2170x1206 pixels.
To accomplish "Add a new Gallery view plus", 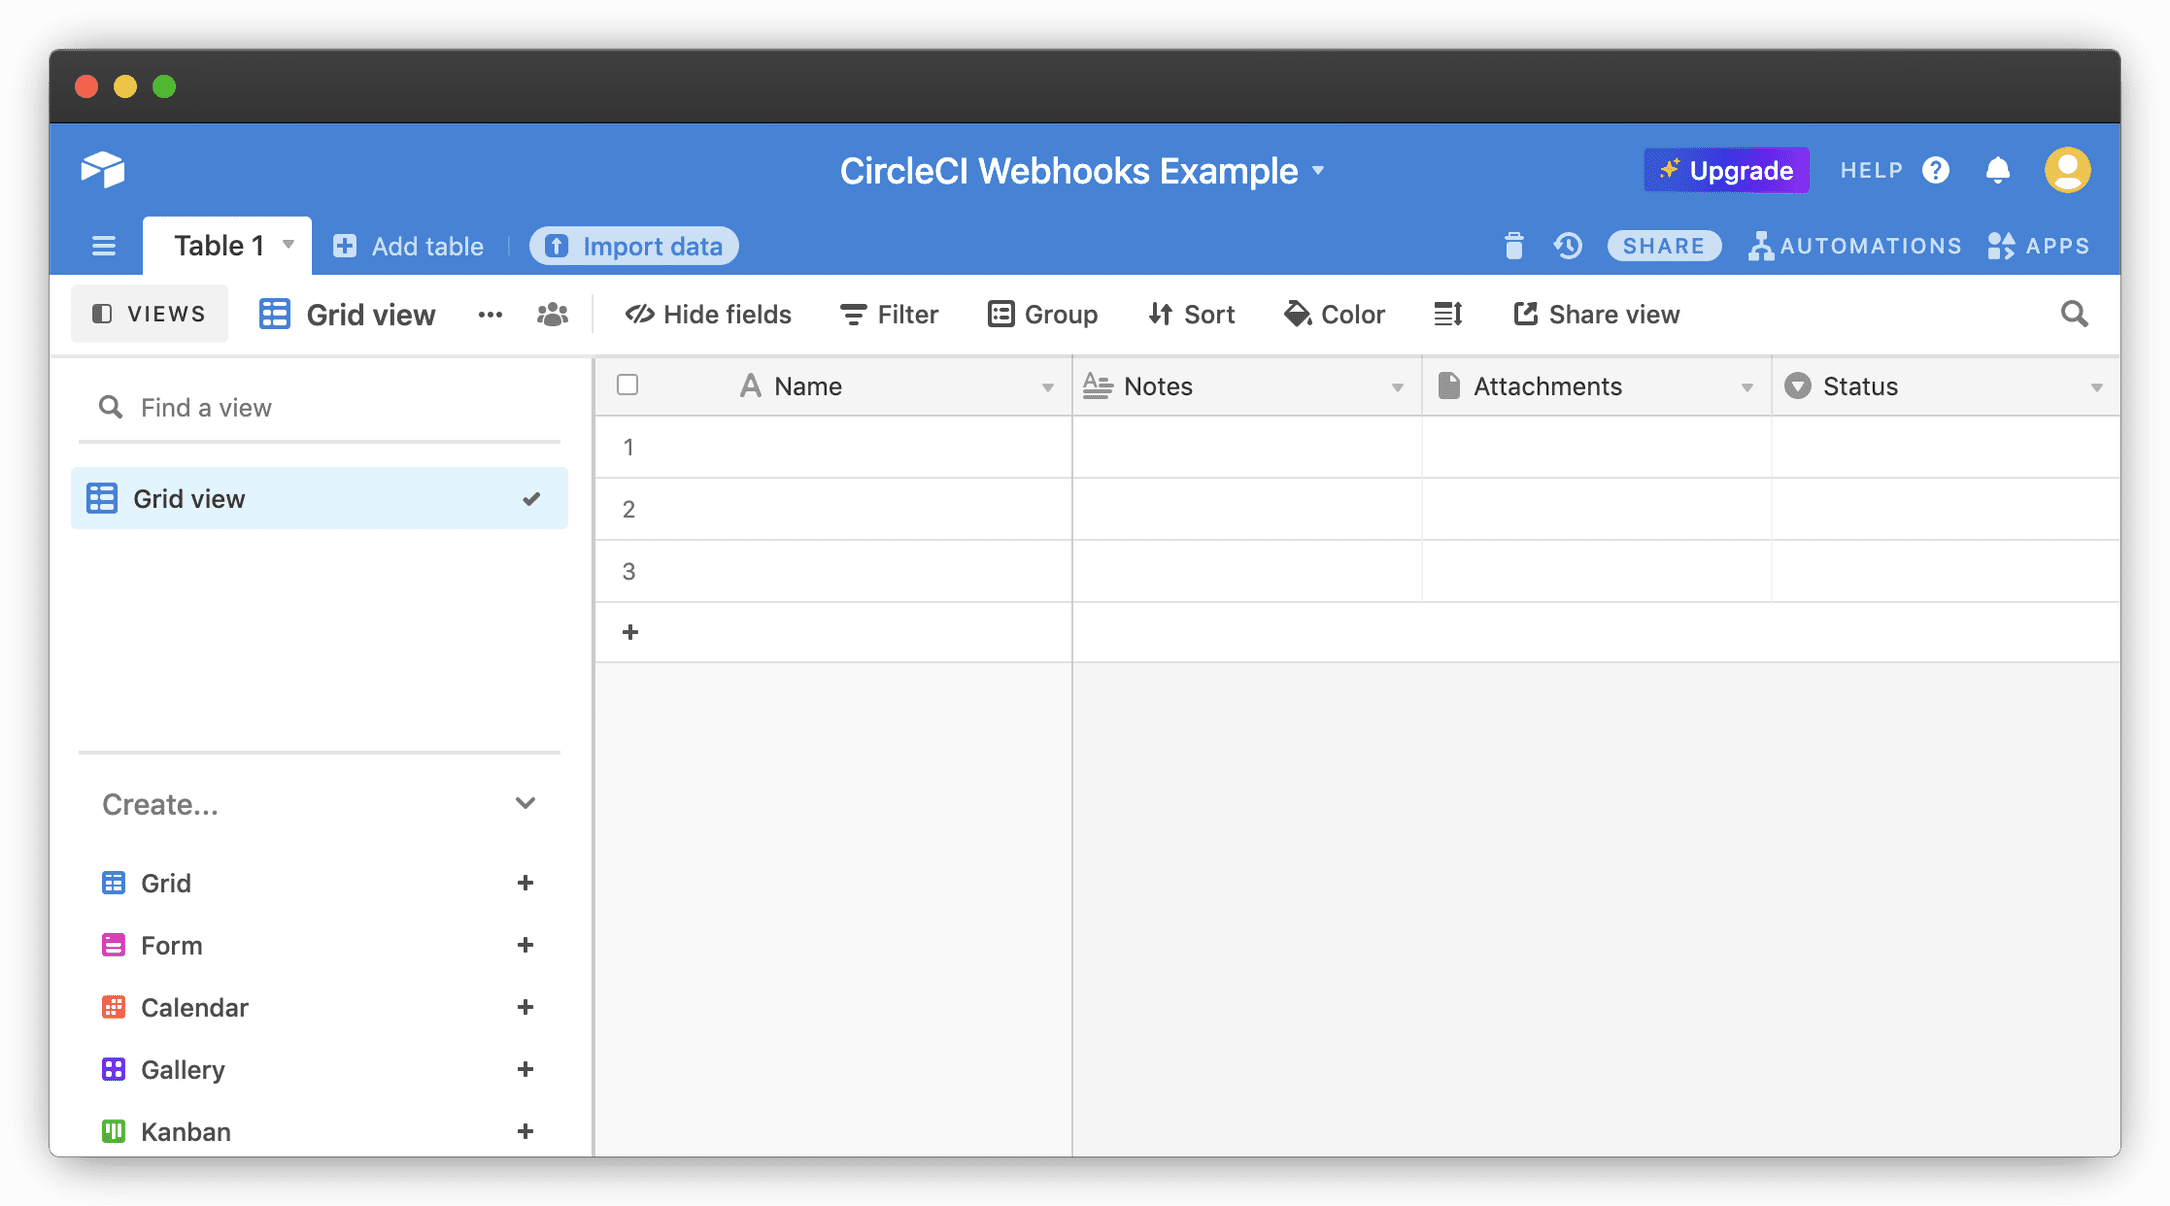I will [525, 1069].
